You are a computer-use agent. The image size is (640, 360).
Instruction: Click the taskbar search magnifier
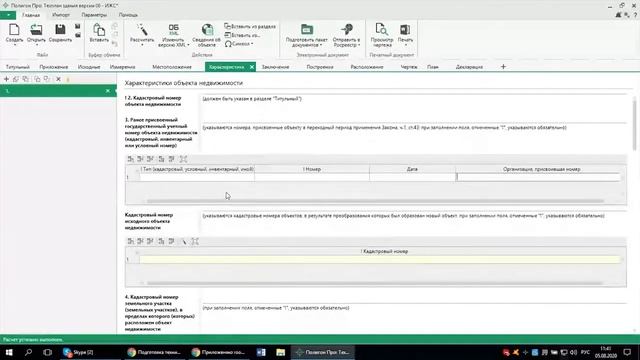tap(28, 352)
